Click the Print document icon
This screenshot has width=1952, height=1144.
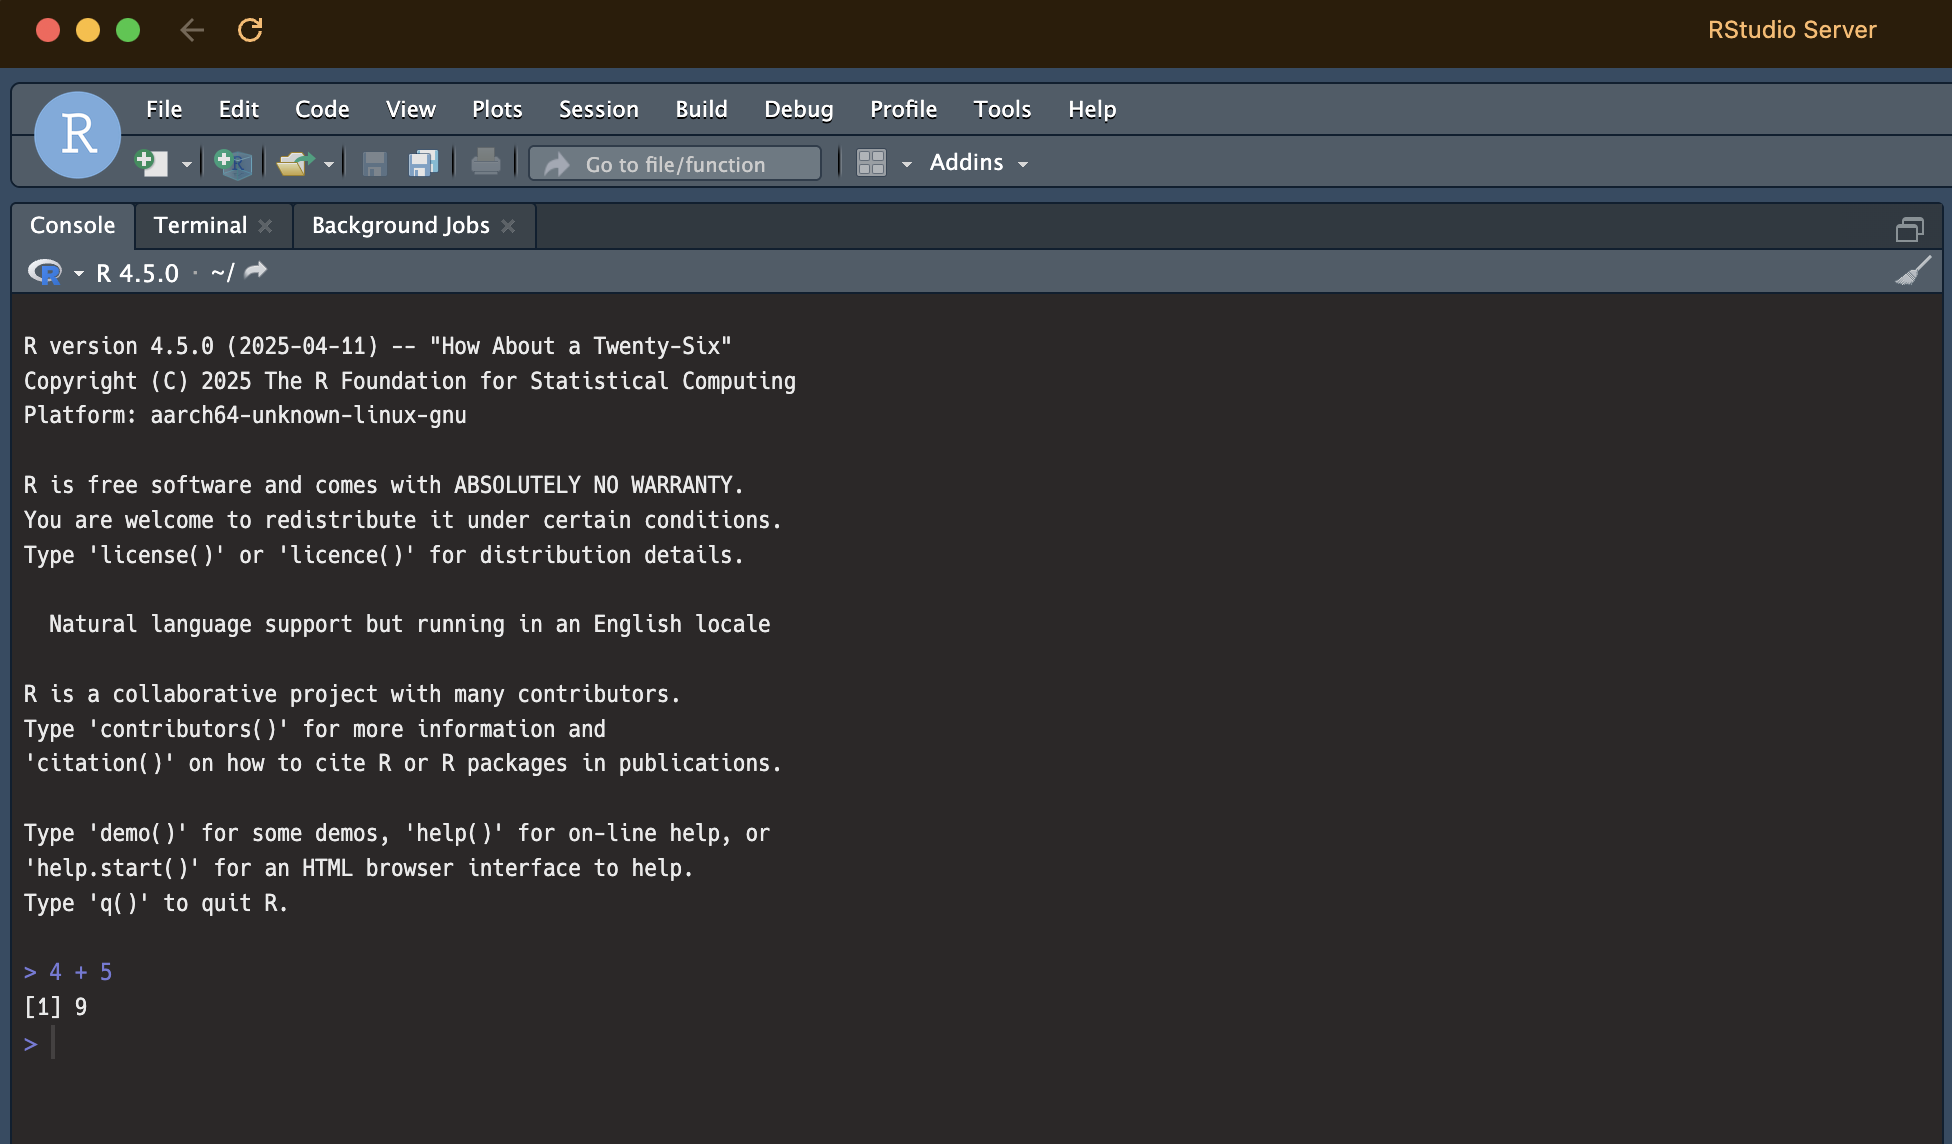pyautogui.click(x=485, y=163)
